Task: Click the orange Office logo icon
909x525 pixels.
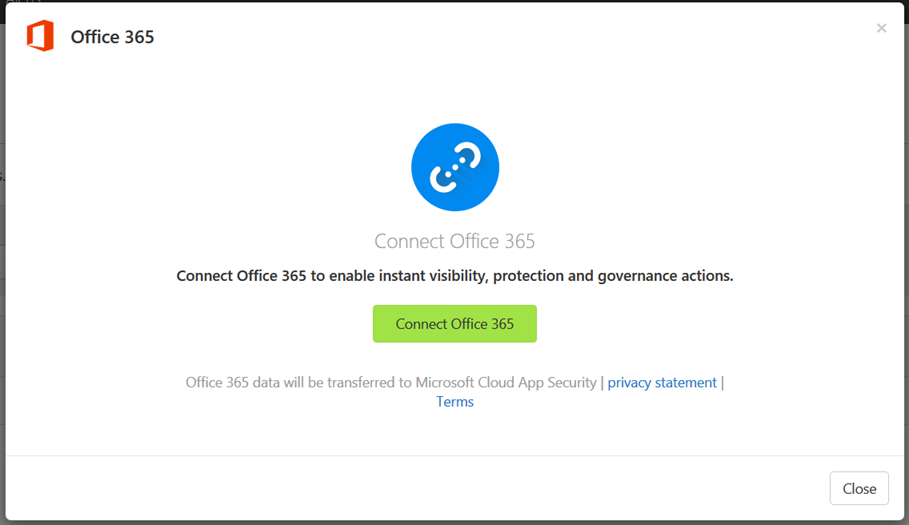Action: [x=40, y=36]
